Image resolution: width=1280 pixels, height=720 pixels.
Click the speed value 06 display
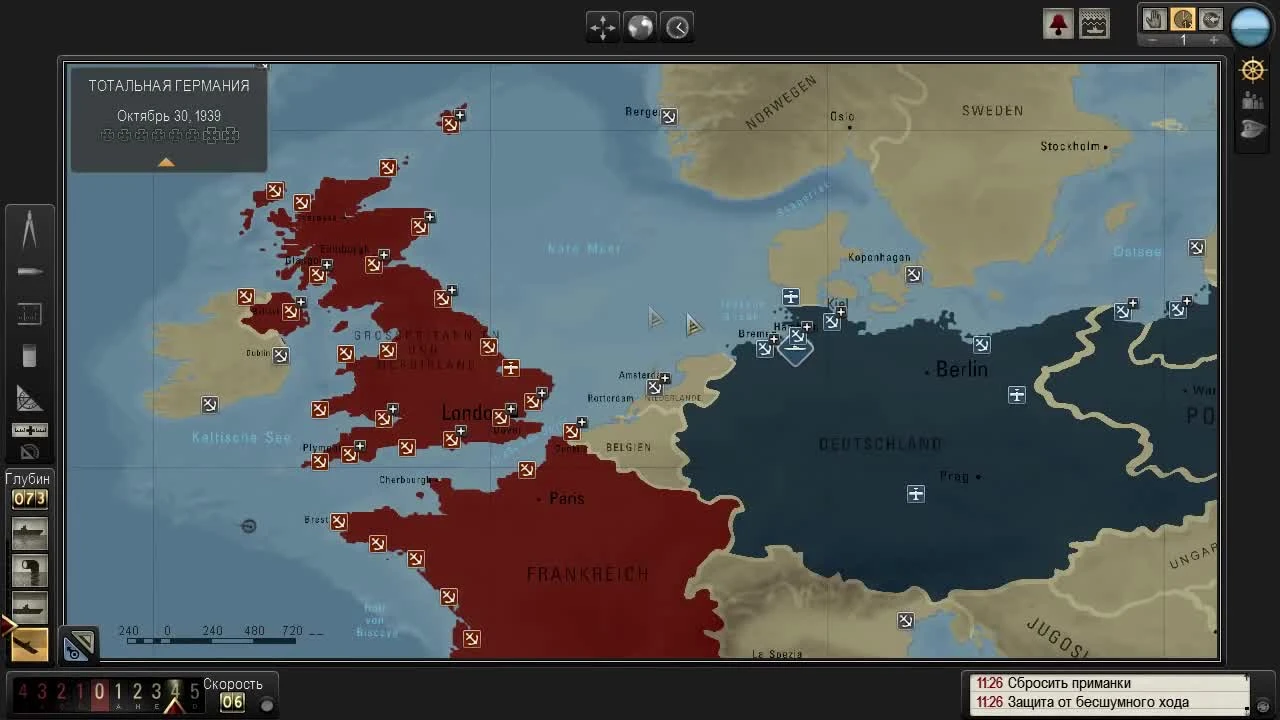point(232,702)
